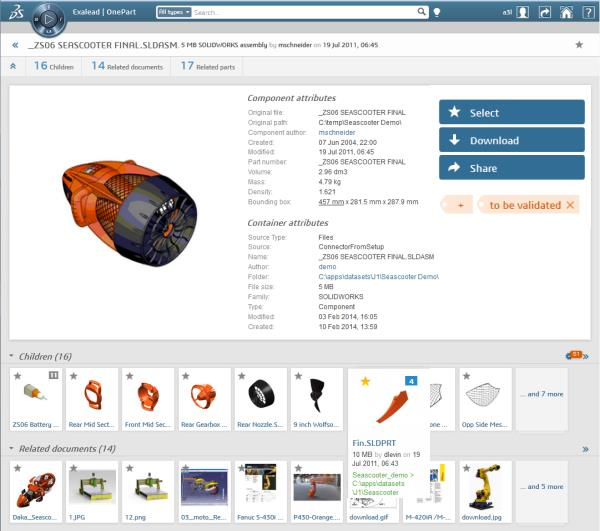Viewport: 600px width, 531px height.
Task: Open the user profile icon
Action: [x=522, y=12]
